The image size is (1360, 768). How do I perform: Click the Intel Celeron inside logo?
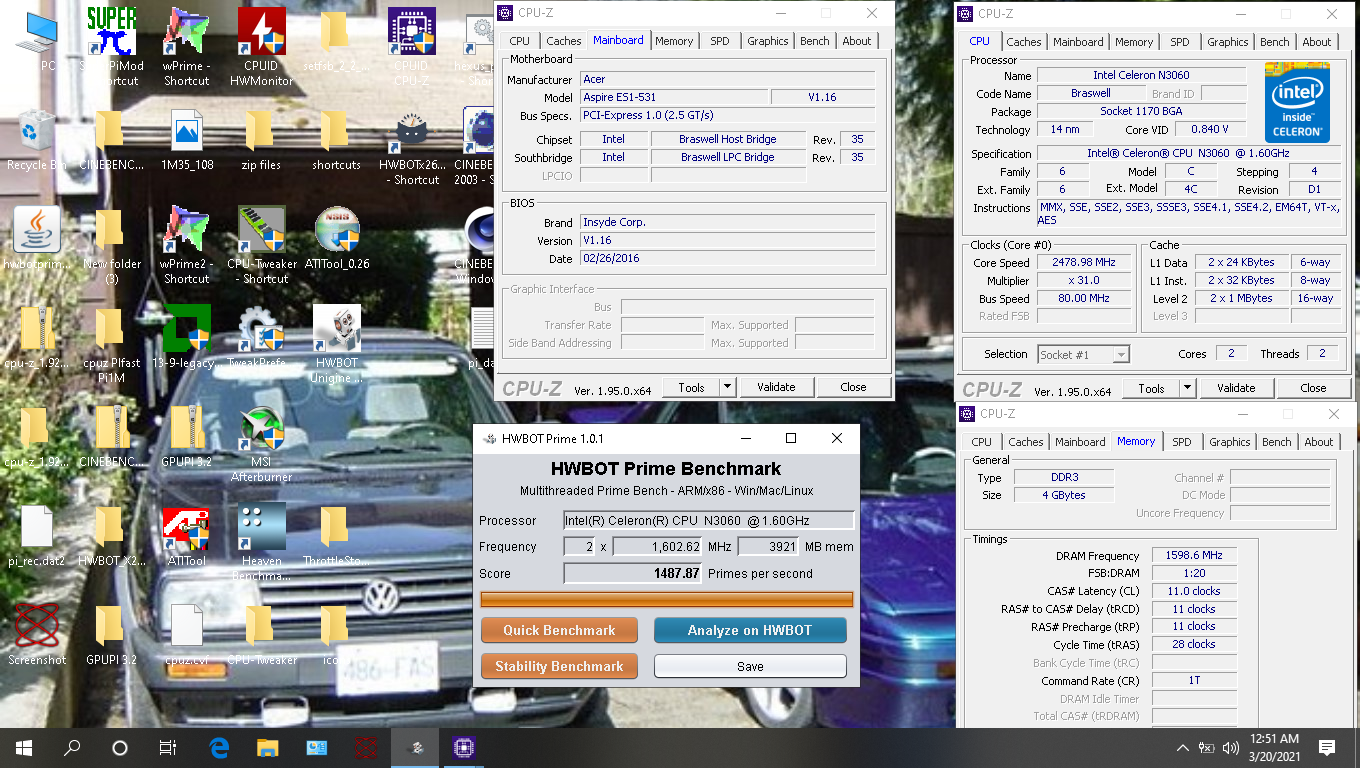pyautogui.click(x=1297, y=102)
